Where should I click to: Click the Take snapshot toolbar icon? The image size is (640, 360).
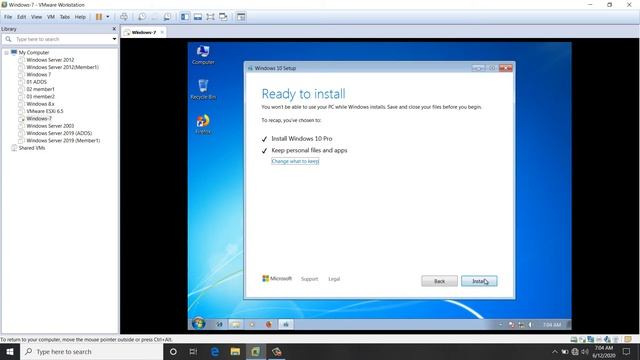[142, 17]
